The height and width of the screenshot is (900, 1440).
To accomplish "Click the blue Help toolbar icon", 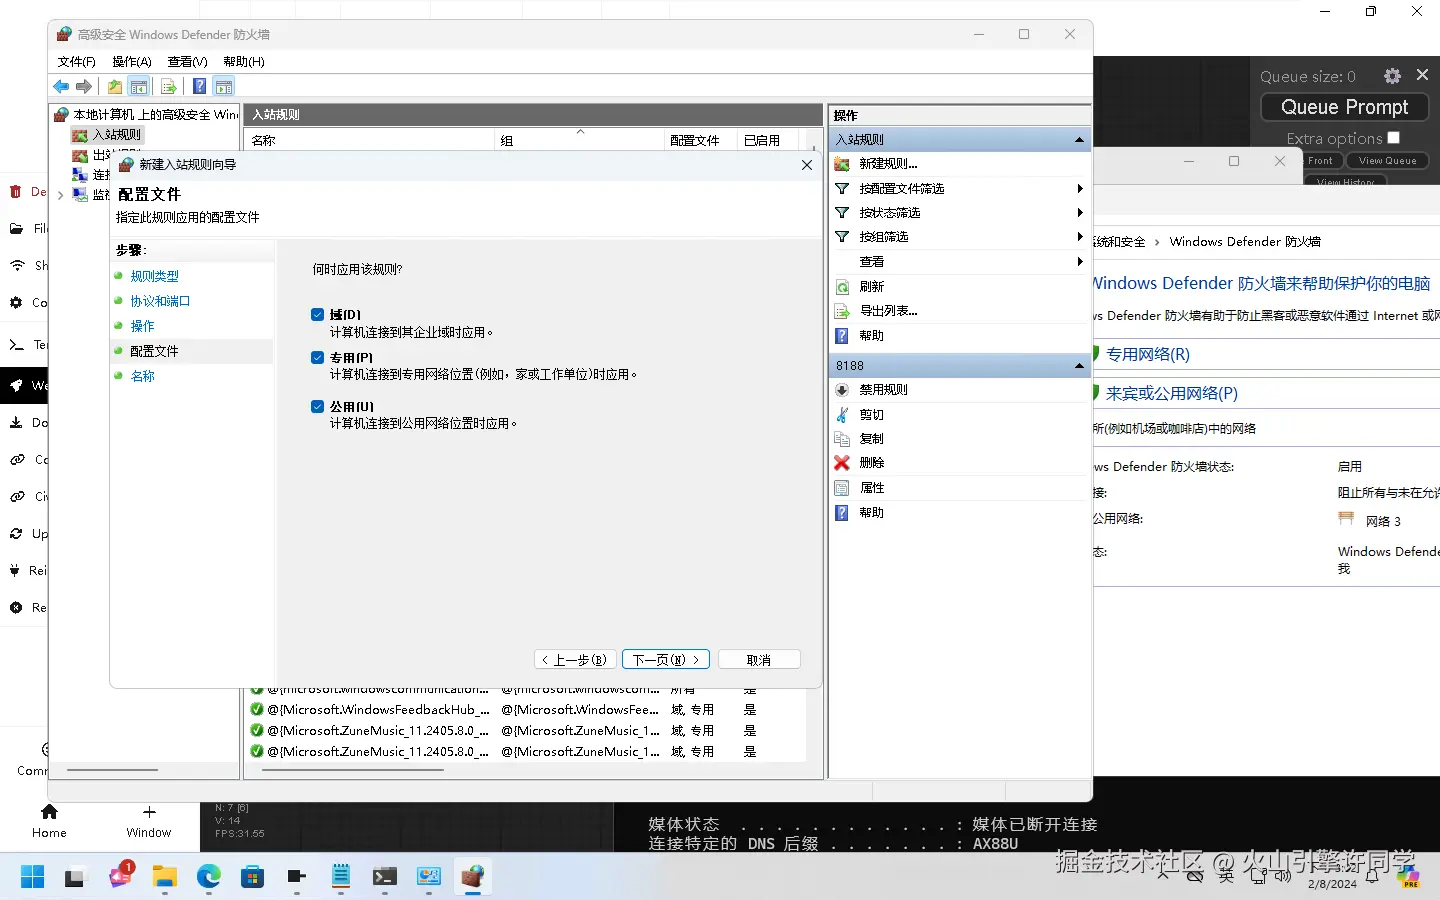I will coord(200,87).
